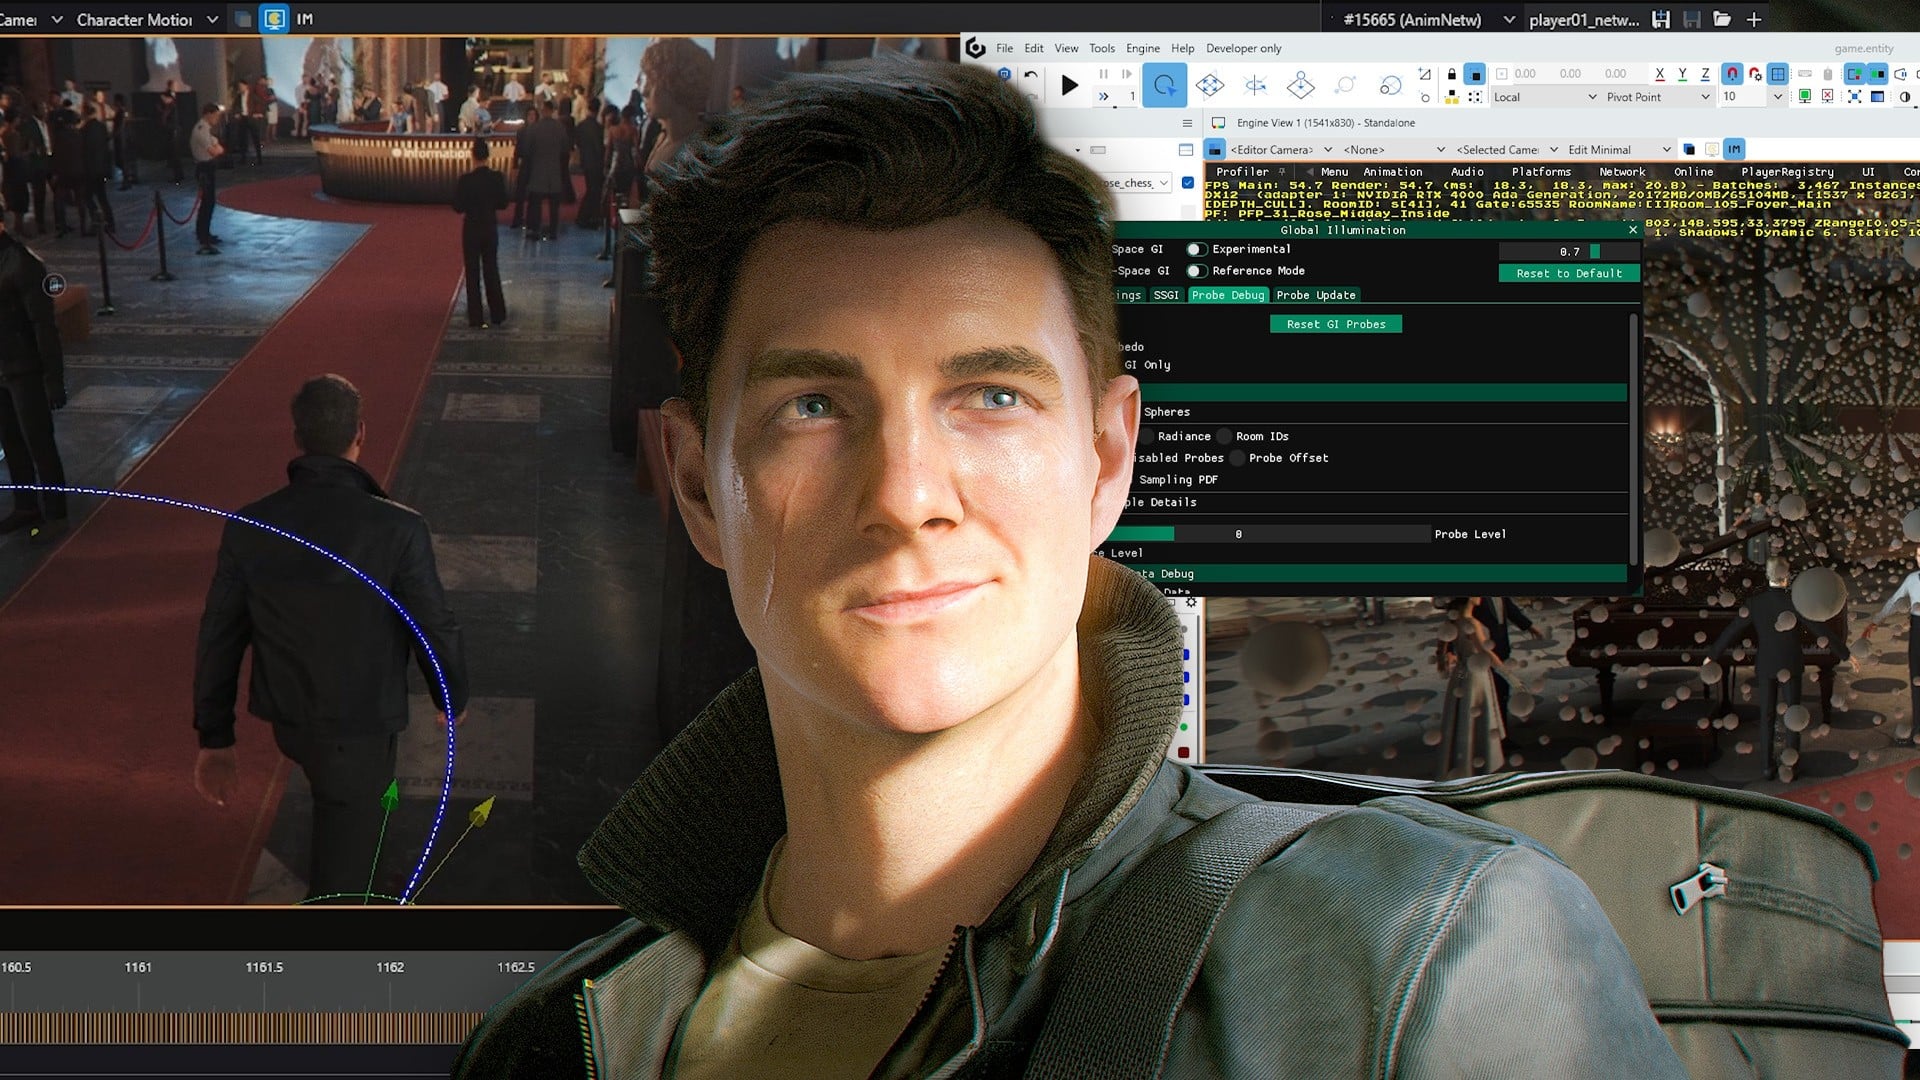Open the snap value 10 dropdown
This screenshot has width=1920, height=1080.
point(1777,96)
